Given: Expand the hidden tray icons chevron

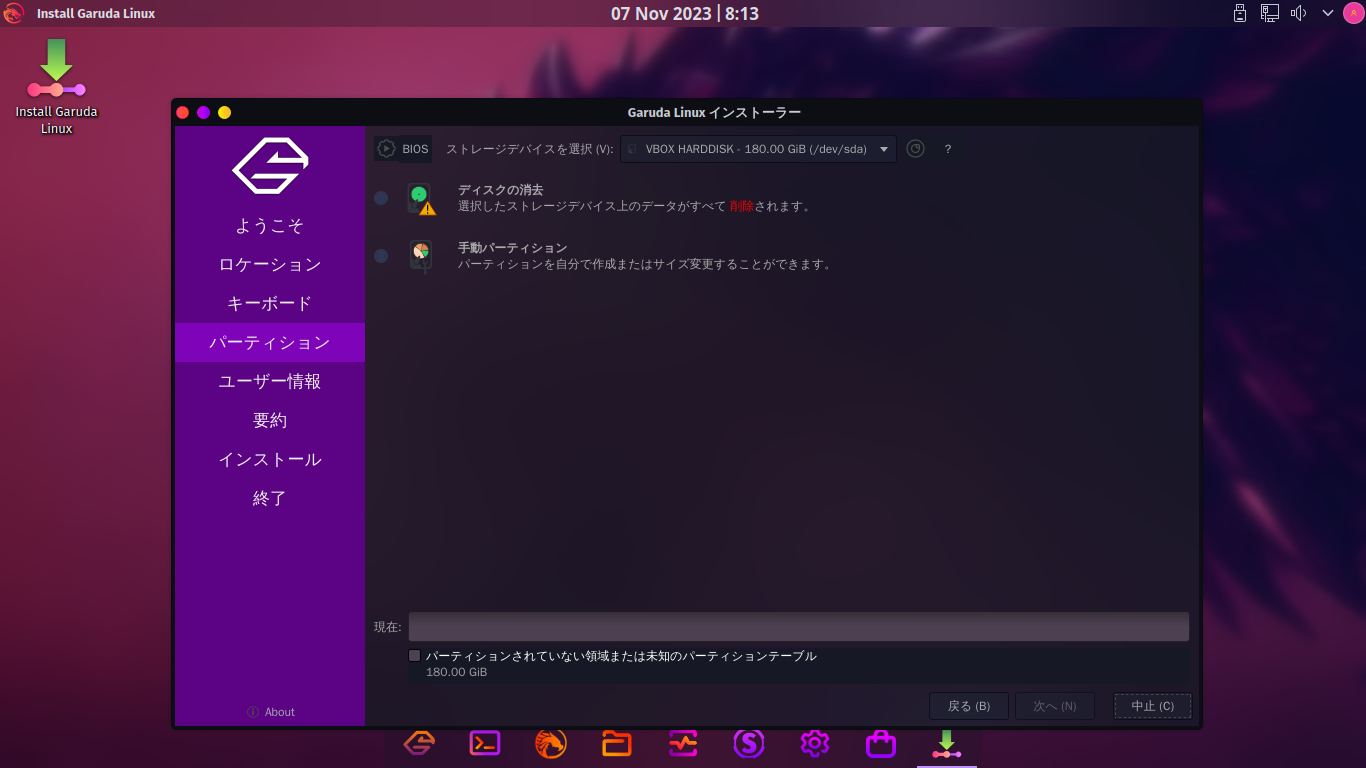Looking at the screenshot, I should (x=1328, y=13).
